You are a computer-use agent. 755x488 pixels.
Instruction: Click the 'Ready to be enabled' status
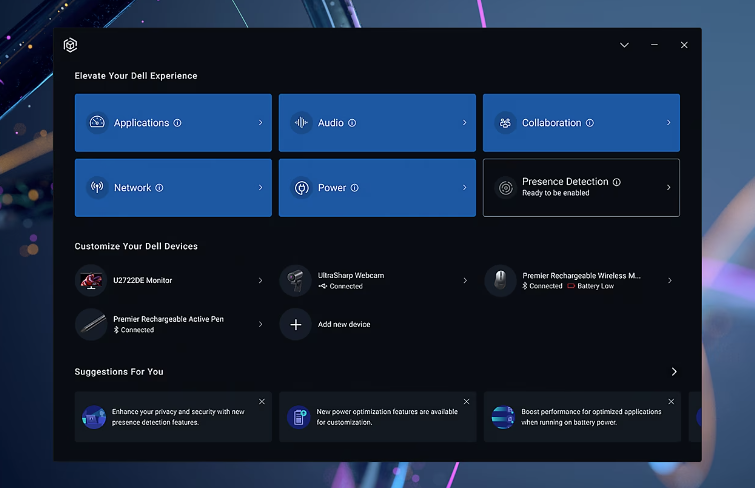[x=556, y=193]
